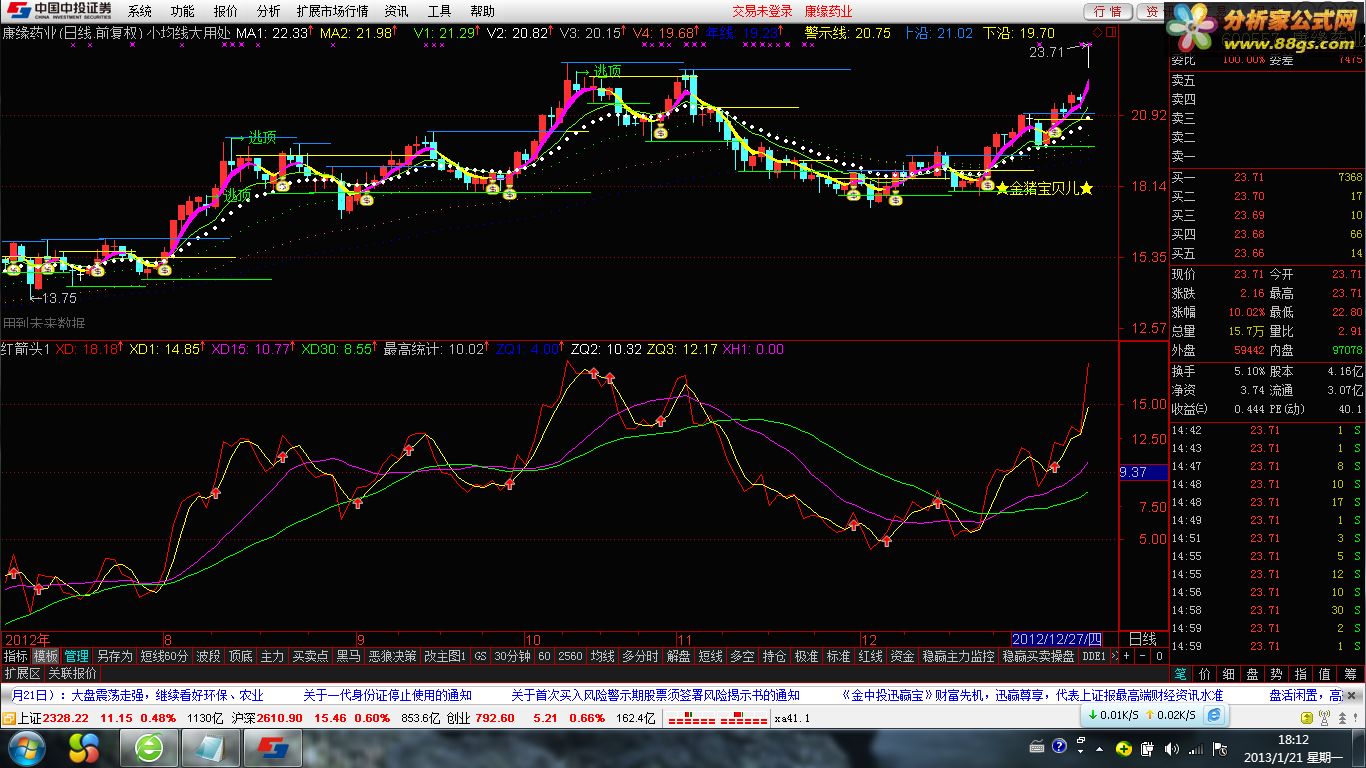
Task: Switch to 极准 template
Action: tap(806, 656)
